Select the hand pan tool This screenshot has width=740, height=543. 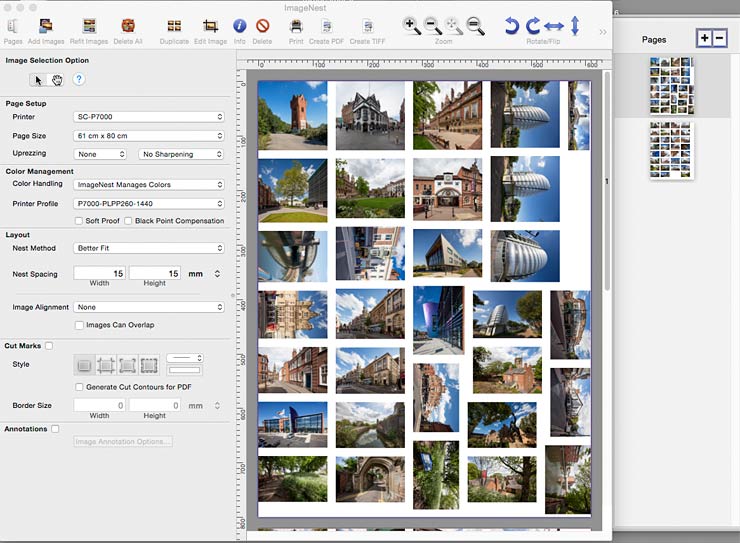pos(57,80)
